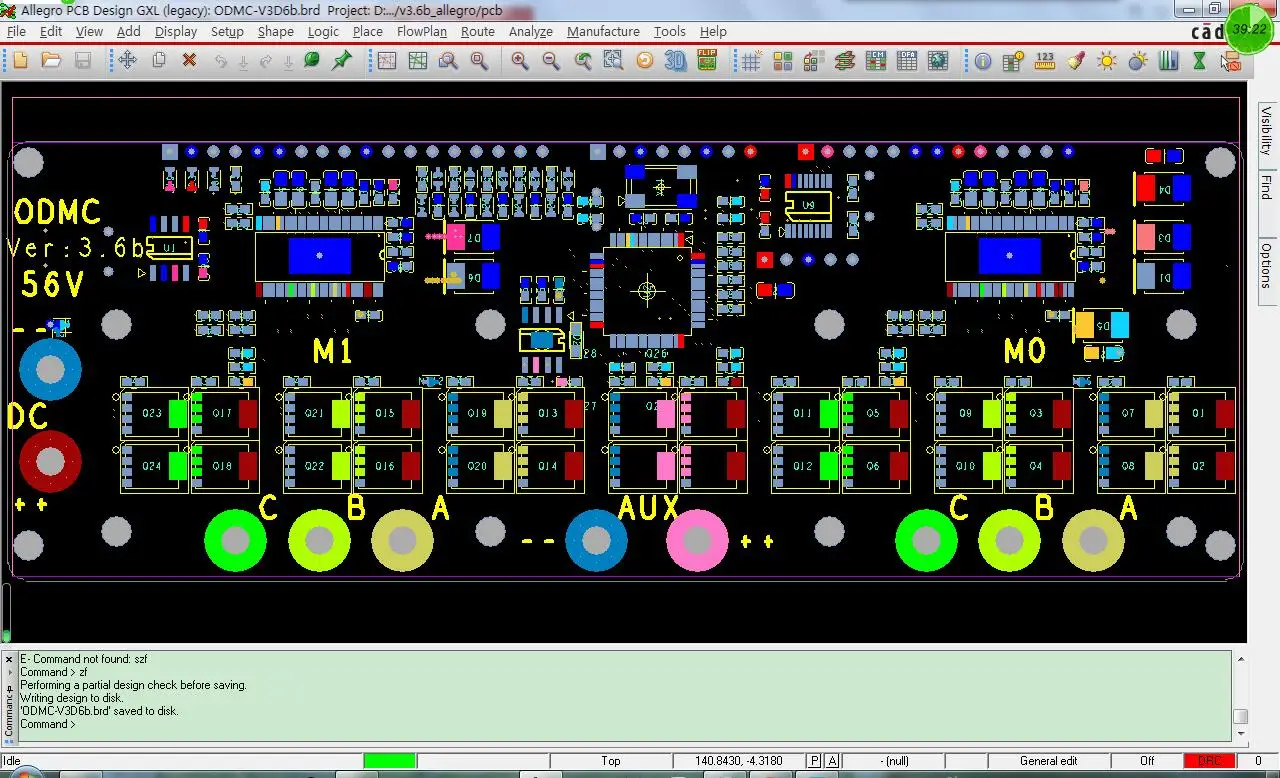Click the green pushpin fix icon
Screen dimensions: 1280x778
(x=342, y=61)
